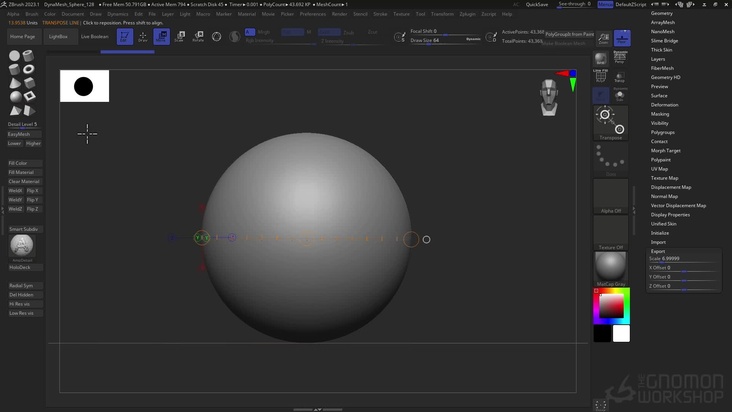Adjust the Focal Shift slider
The width and height of the screenshot is (732, 412).
click(445, 31)
